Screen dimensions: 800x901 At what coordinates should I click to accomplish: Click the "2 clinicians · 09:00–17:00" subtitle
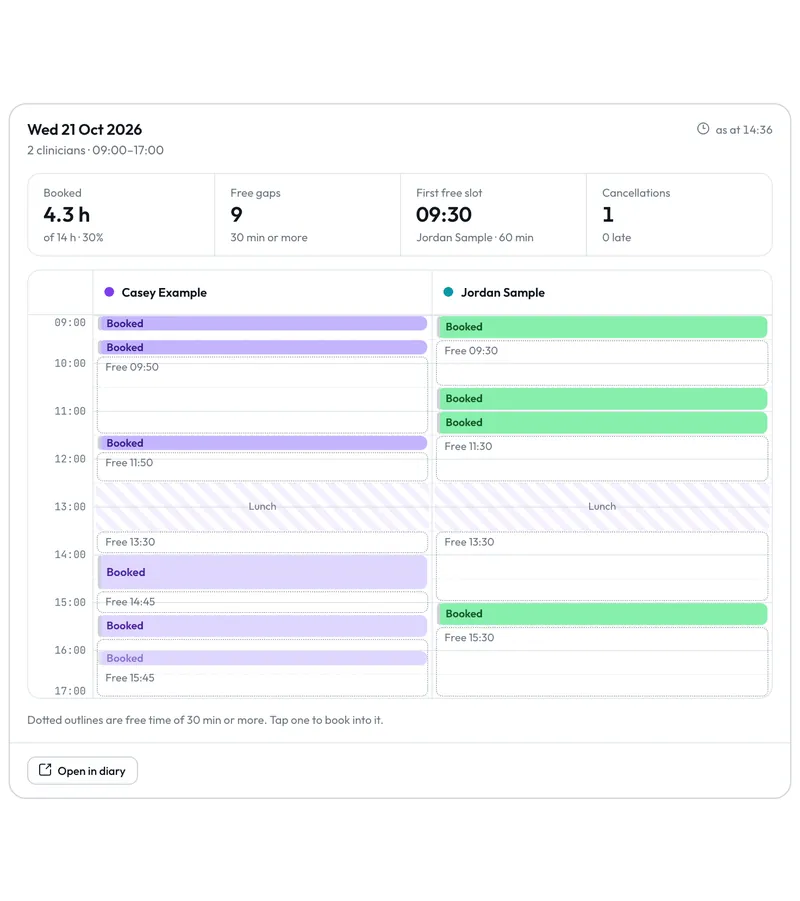click(x=95, y=150)
